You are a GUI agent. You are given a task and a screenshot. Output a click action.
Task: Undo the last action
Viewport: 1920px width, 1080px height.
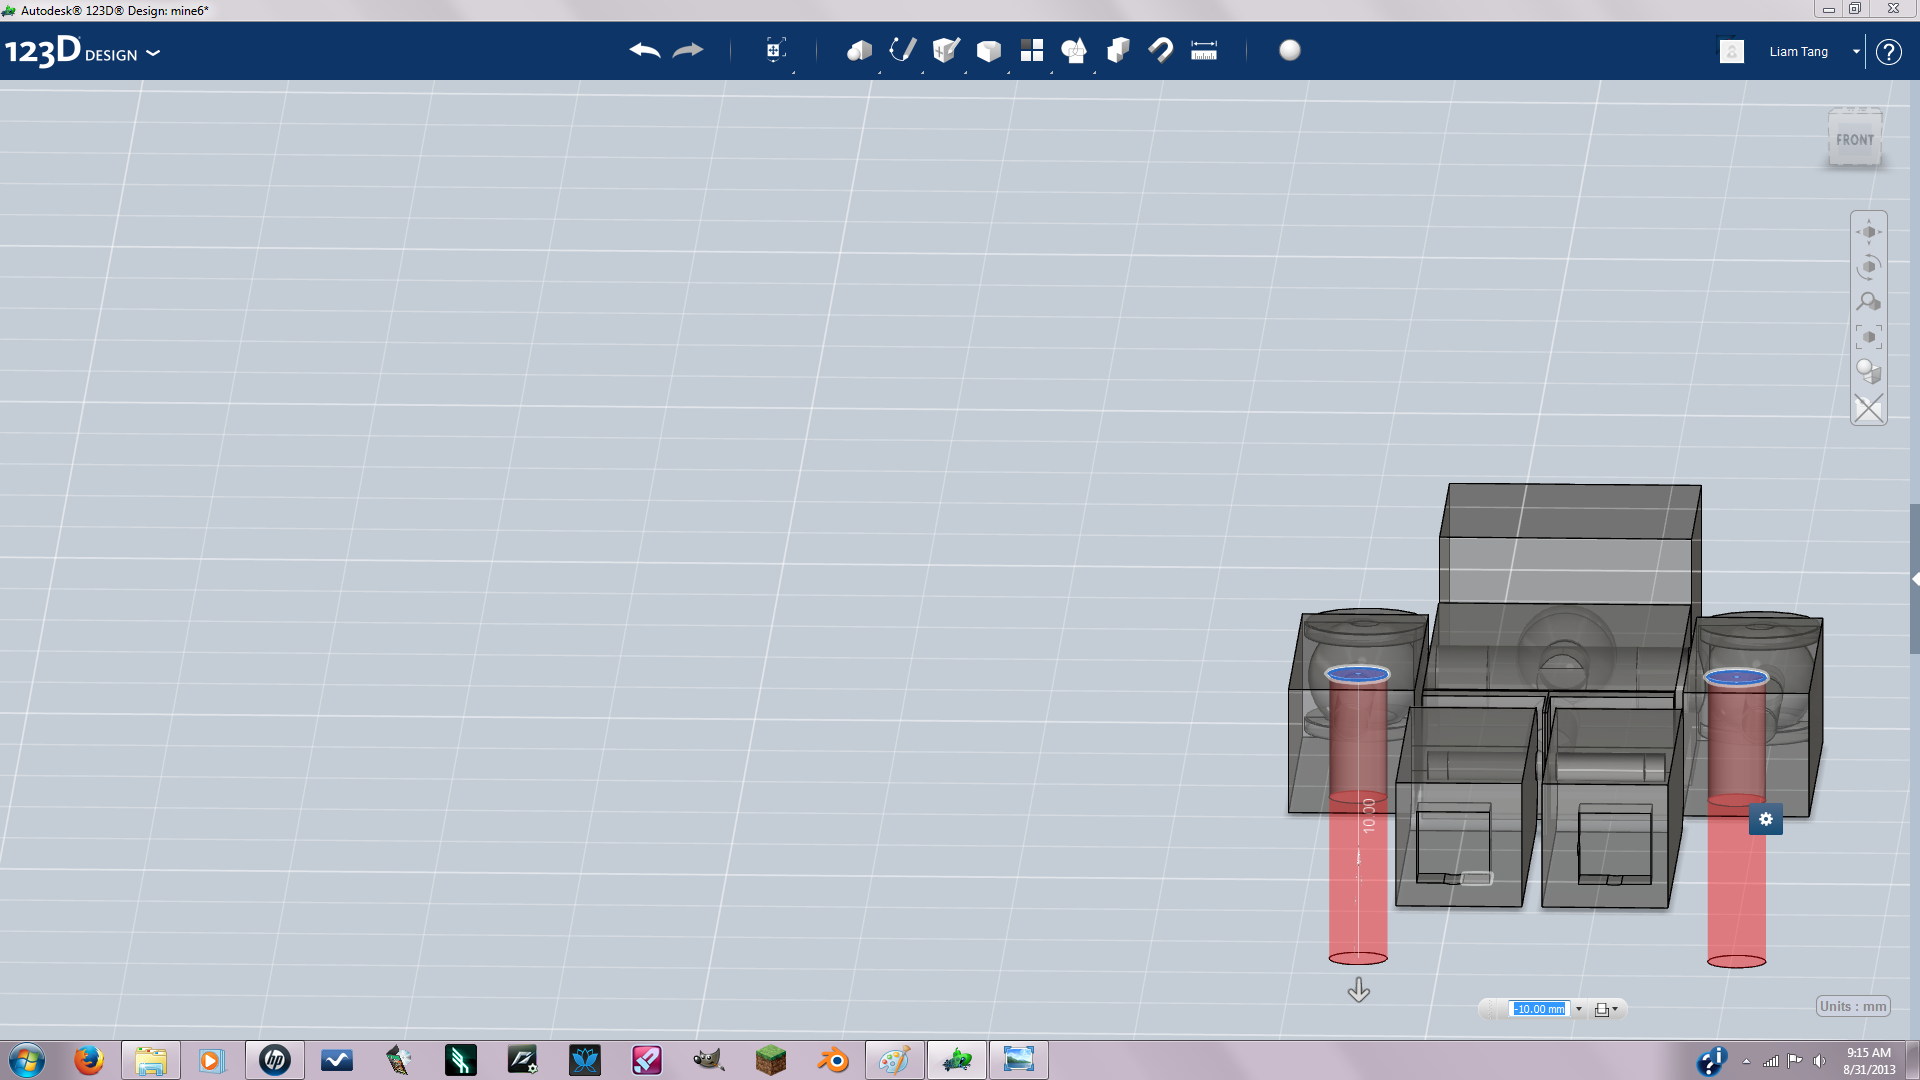(645, 50)
